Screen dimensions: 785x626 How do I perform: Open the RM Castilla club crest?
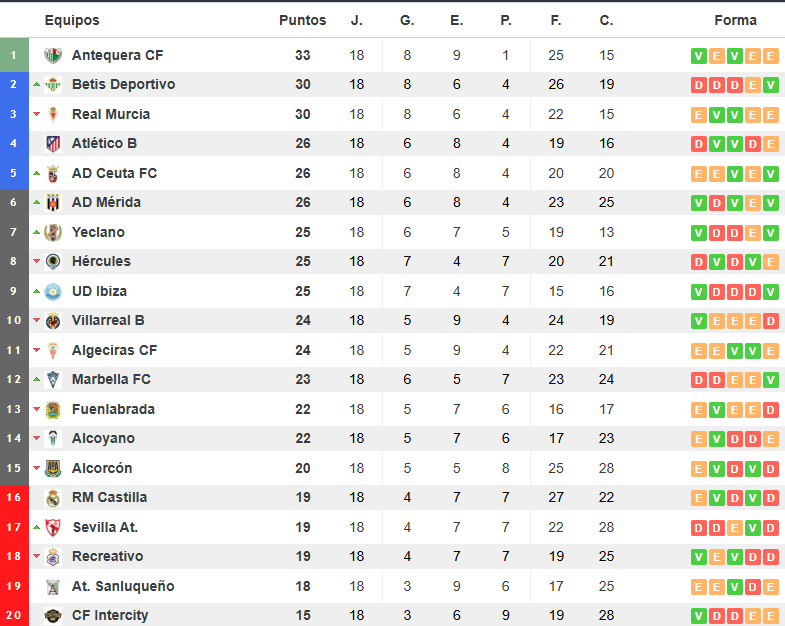point(53,498)
